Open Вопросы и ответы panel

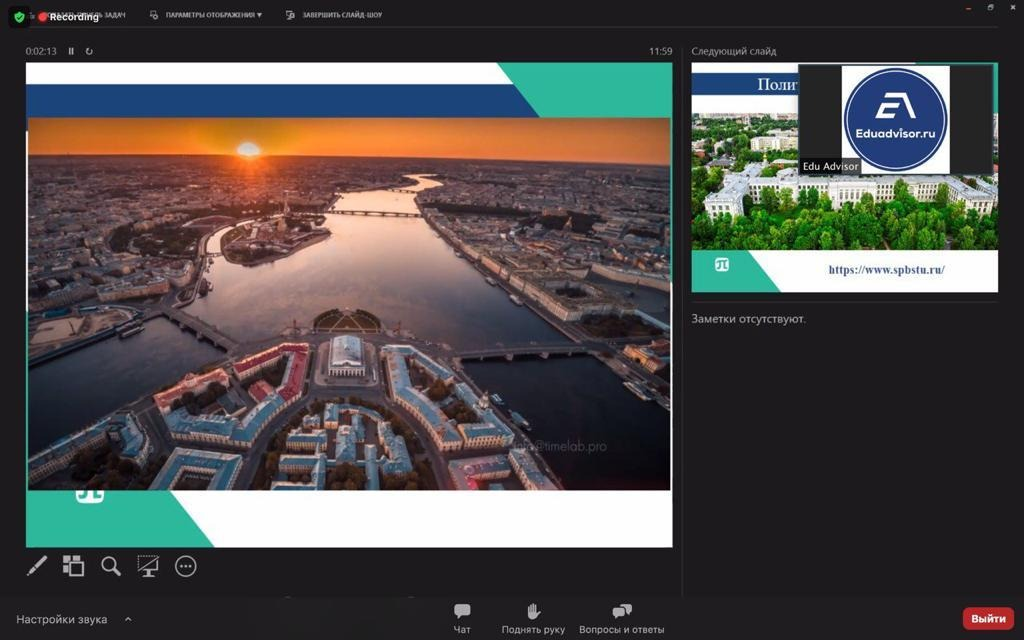[x=621, y=618]
